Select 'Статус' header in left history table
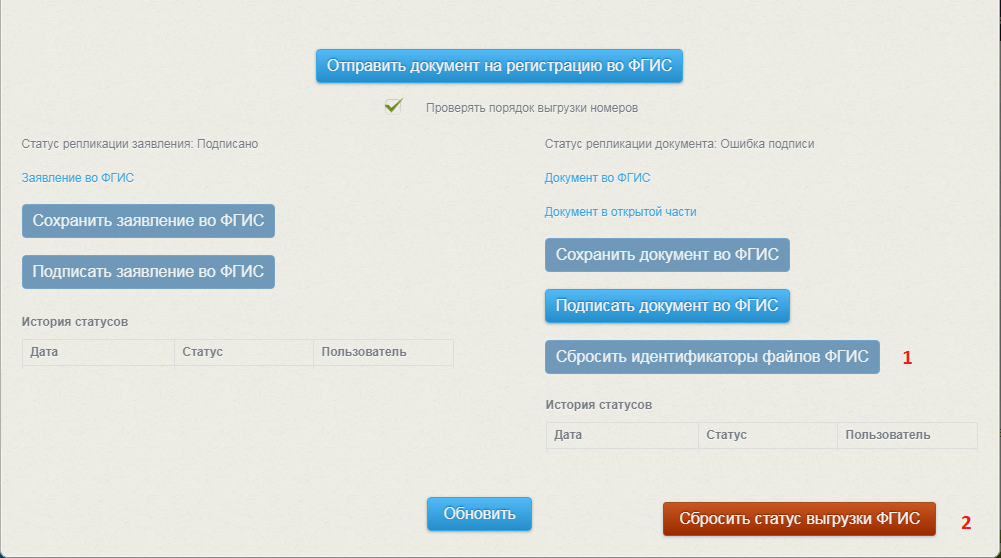 click(203, 353)
